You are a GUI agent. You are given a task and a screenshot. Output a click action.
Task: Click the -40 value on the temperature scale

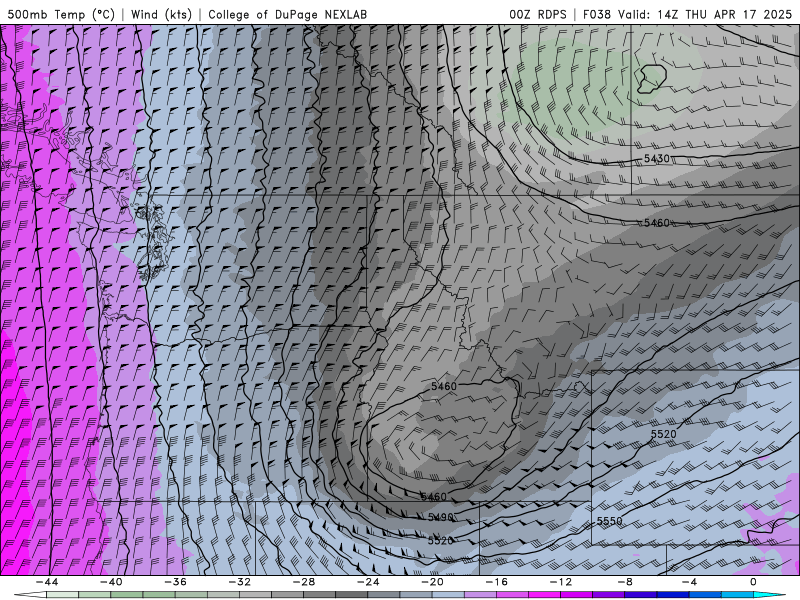point(111,582)
